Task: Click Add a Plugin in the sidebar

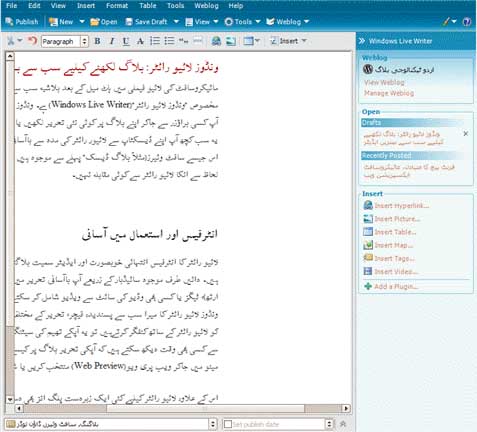Action: coord(391,286)
